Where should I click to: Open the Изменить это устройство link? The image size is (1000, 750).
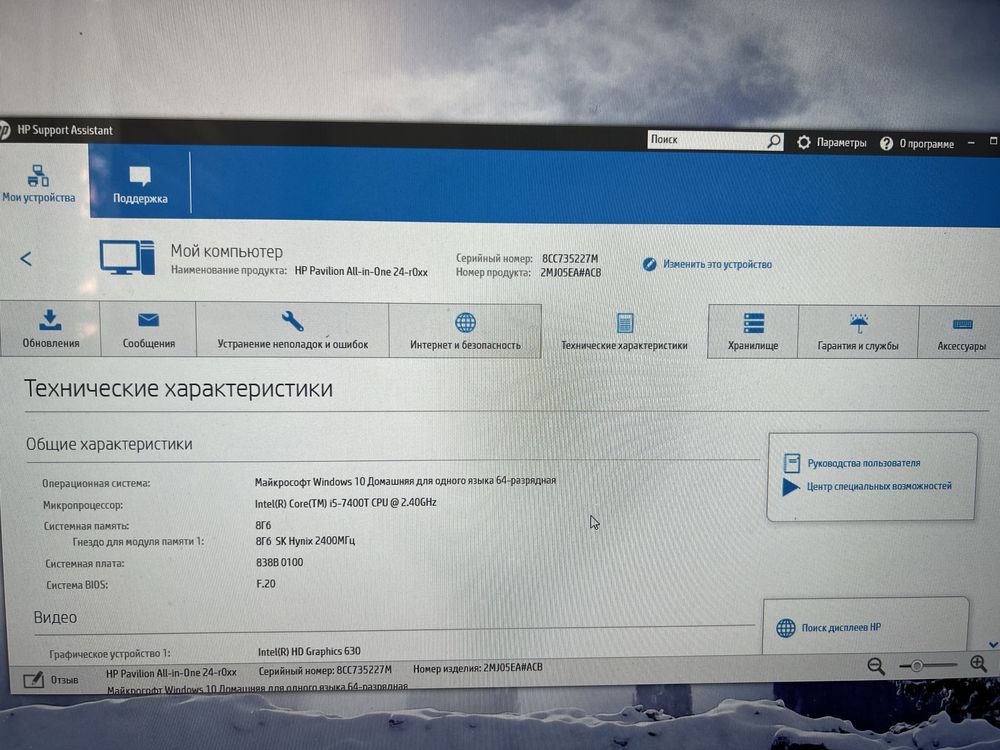717,264
